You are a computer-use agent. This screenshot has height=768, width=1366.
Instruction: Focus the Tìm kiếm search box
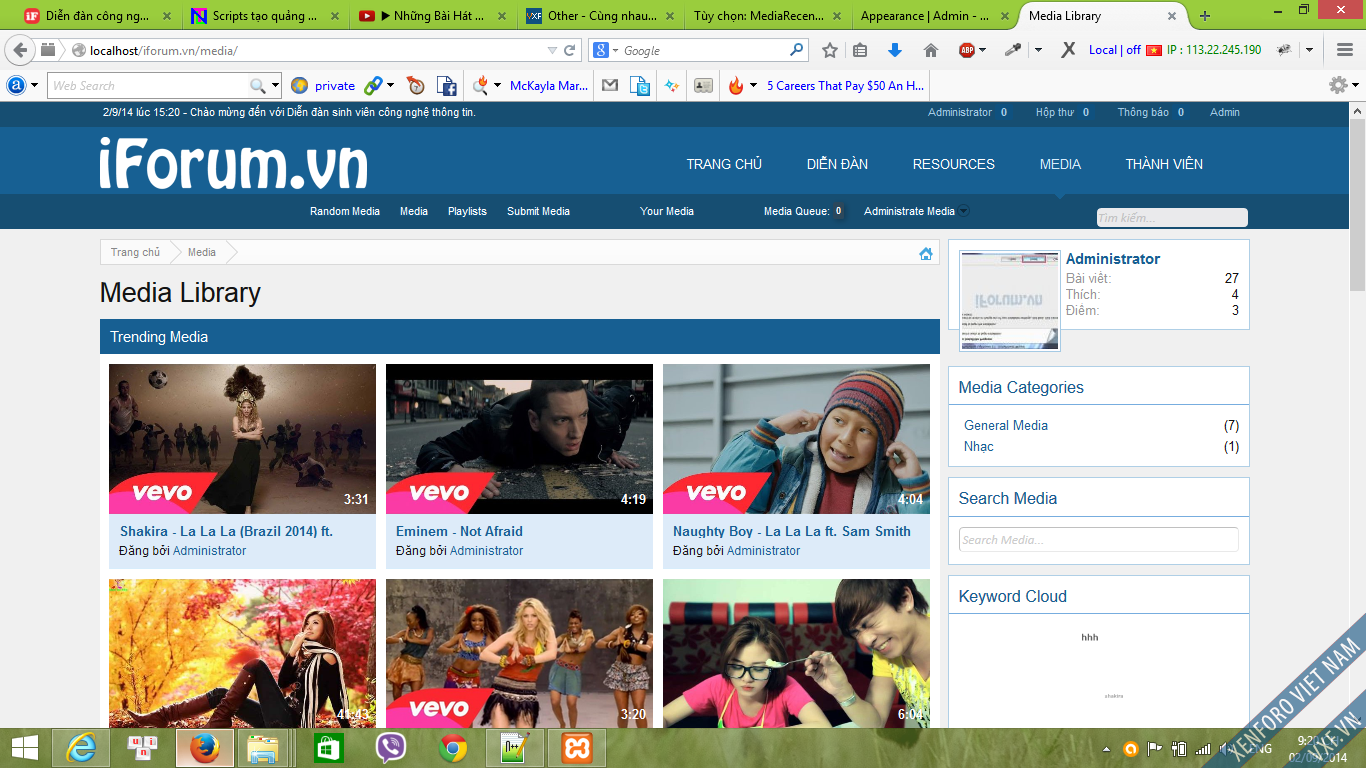pos(1172,217)
